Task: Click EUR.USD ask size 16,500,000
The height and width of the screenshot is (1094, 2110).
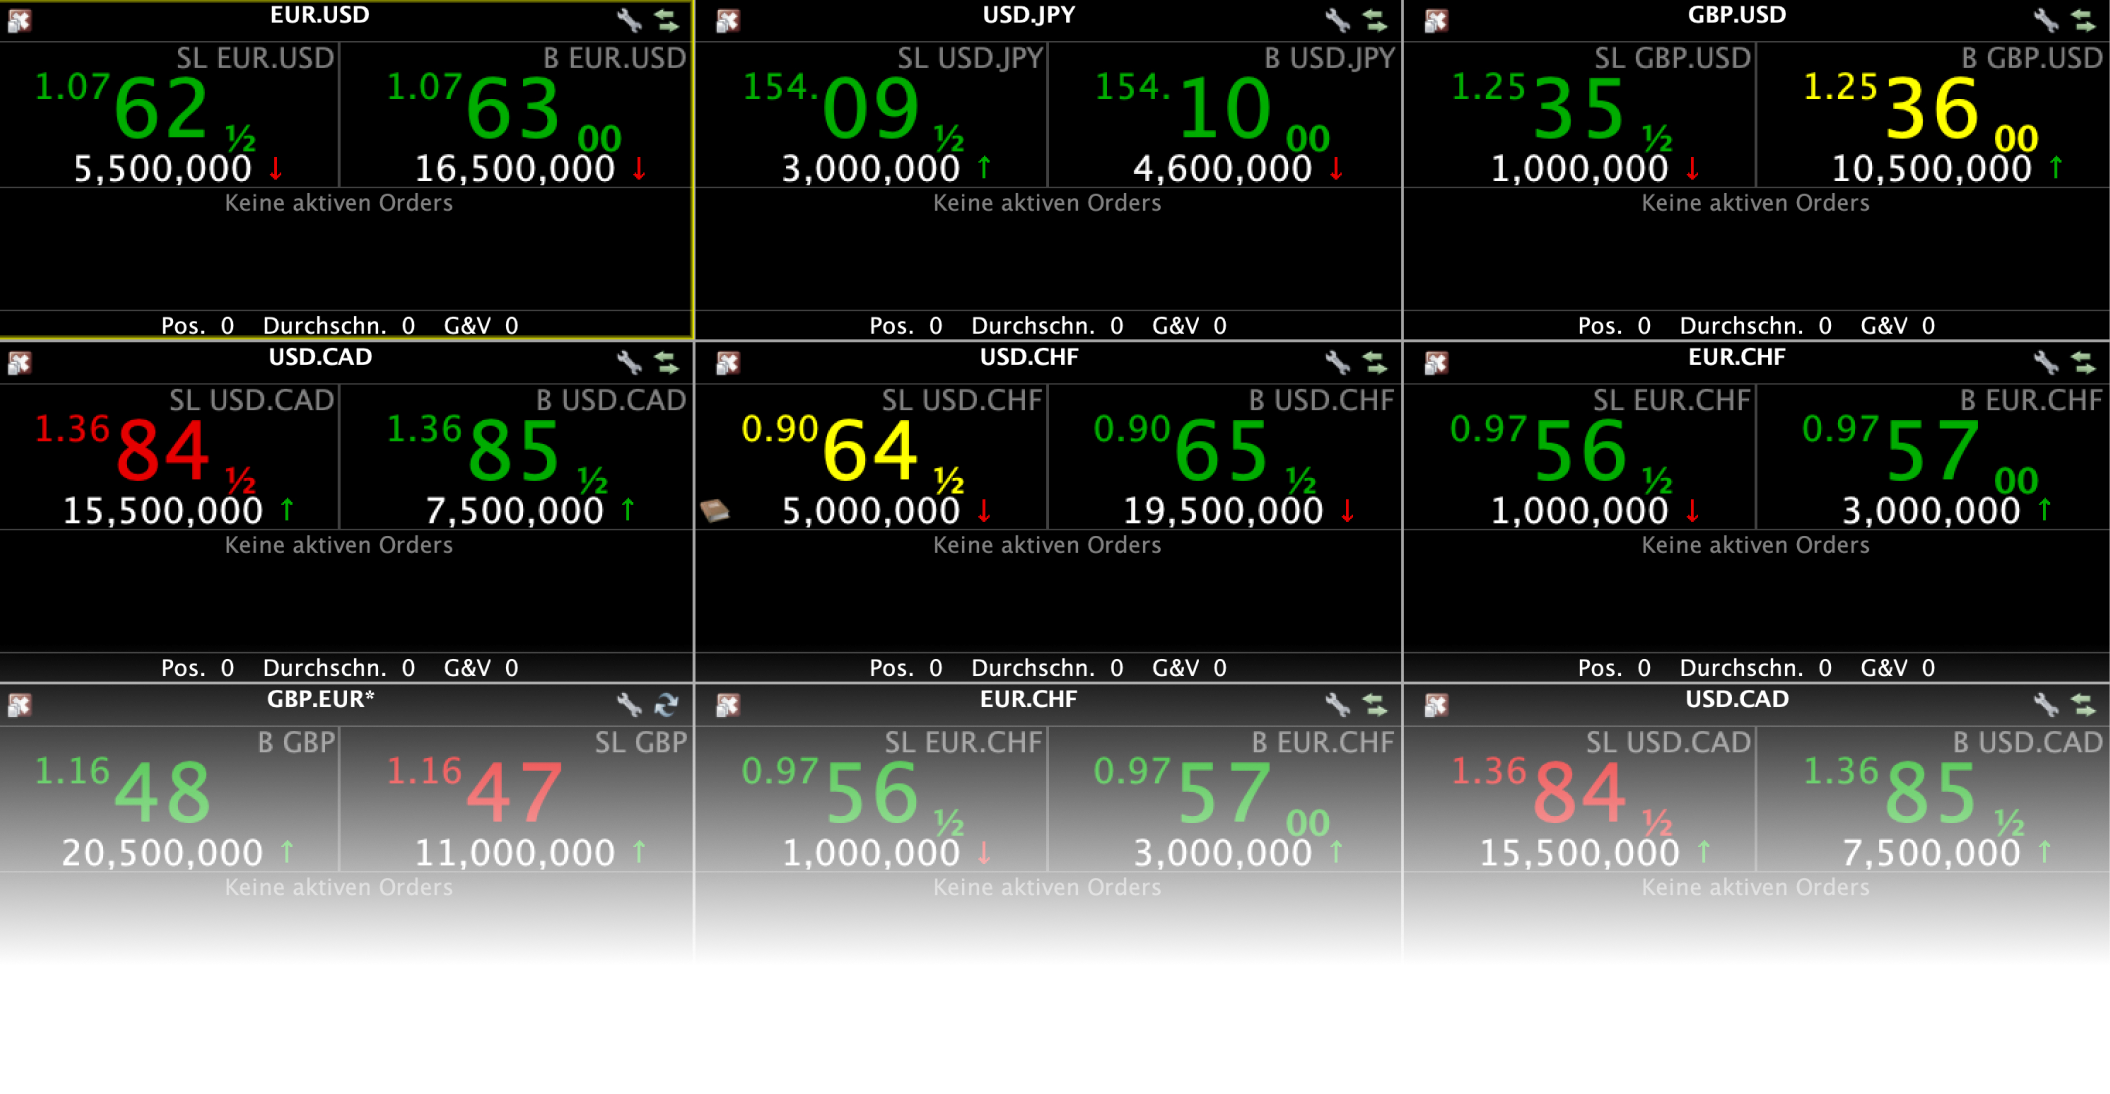Action: [x=515, y=169]
